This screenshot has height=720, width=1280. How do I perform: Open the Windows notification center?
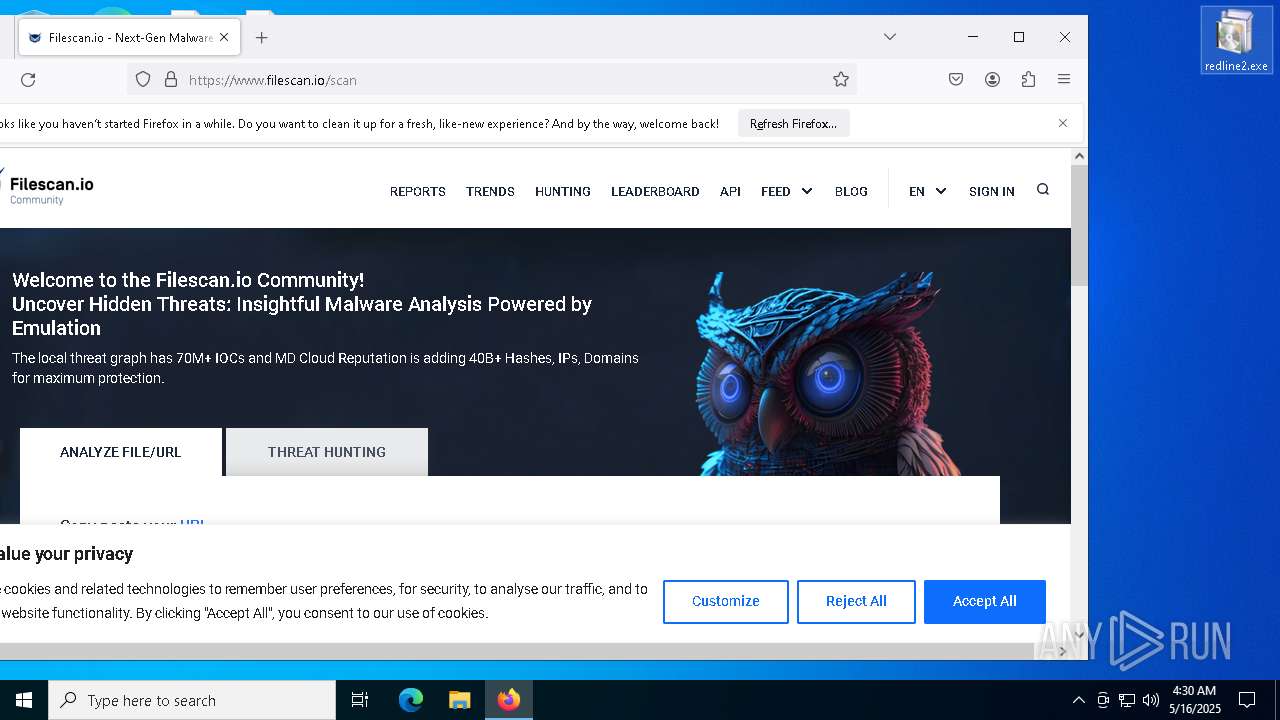click(1247, 700)
